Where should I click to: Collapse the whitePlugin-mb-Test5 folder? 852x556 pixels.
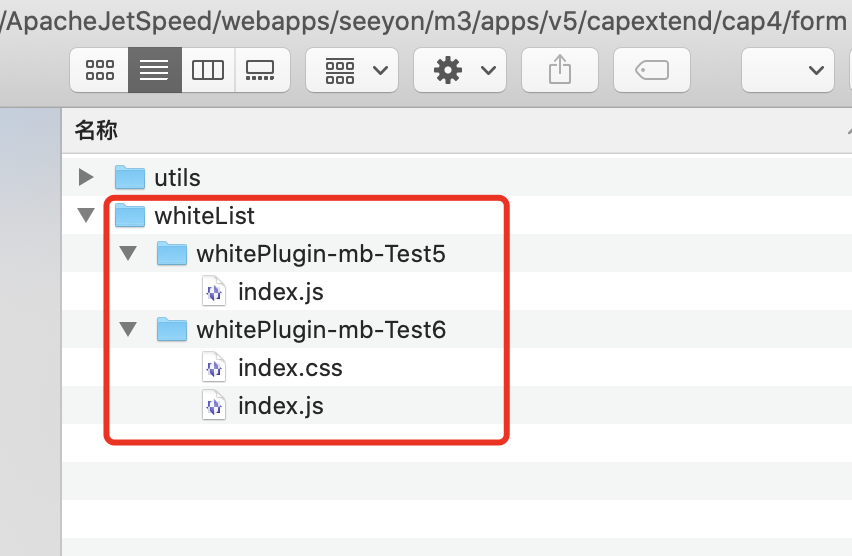128,254
